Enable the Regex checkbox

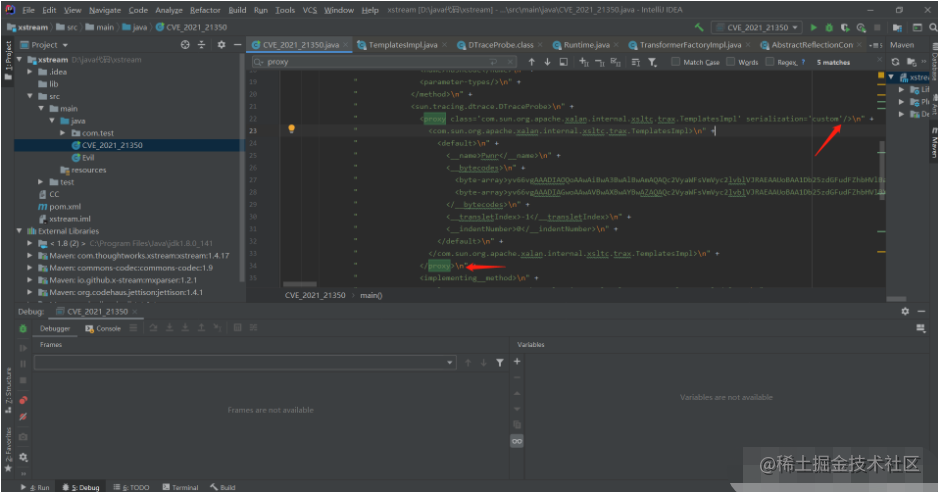770,62
